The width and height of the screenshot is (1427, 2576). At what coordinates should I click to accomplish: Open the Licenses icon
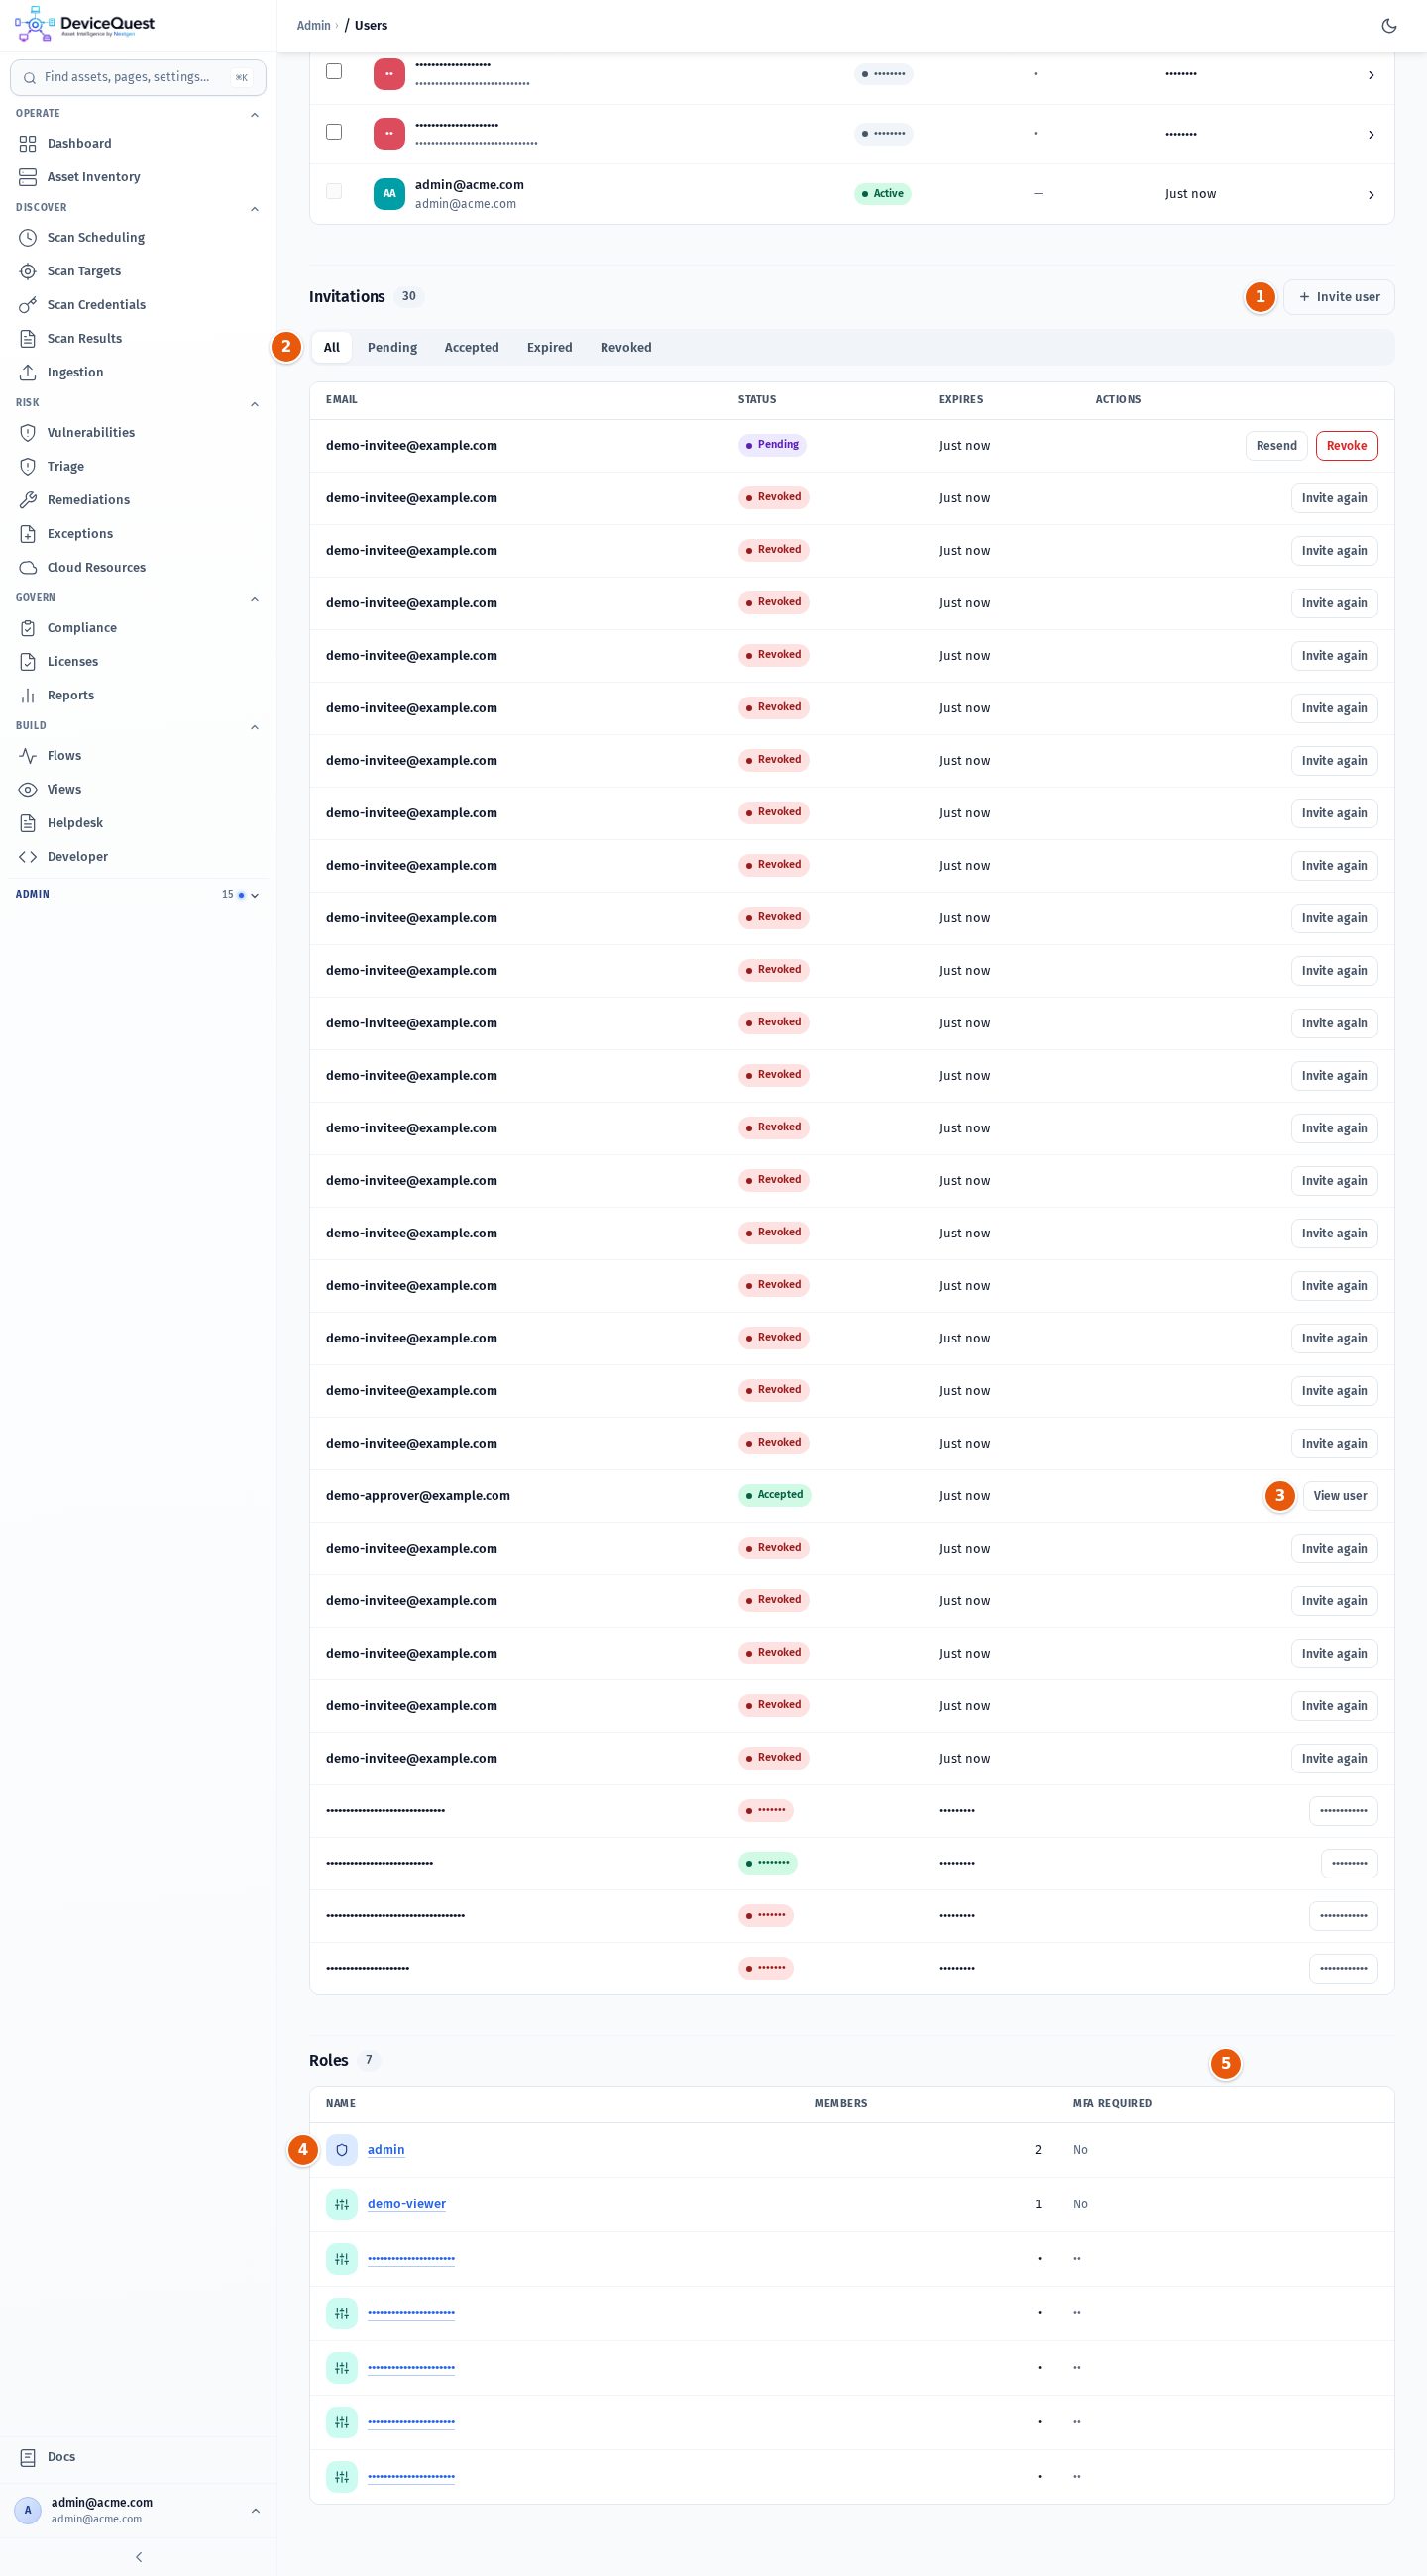coord(28,661)
